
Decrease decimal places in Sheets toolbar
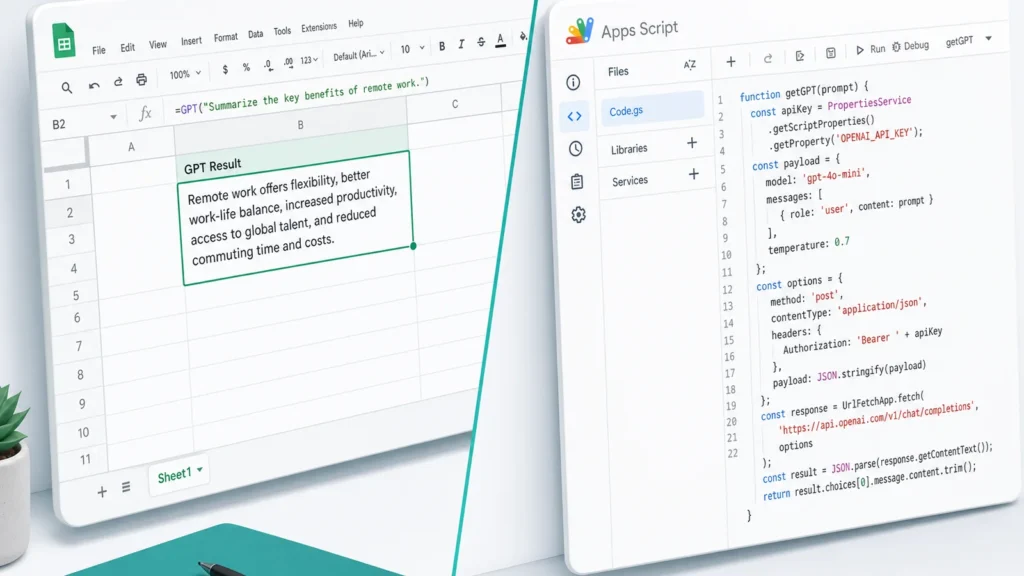268,65
